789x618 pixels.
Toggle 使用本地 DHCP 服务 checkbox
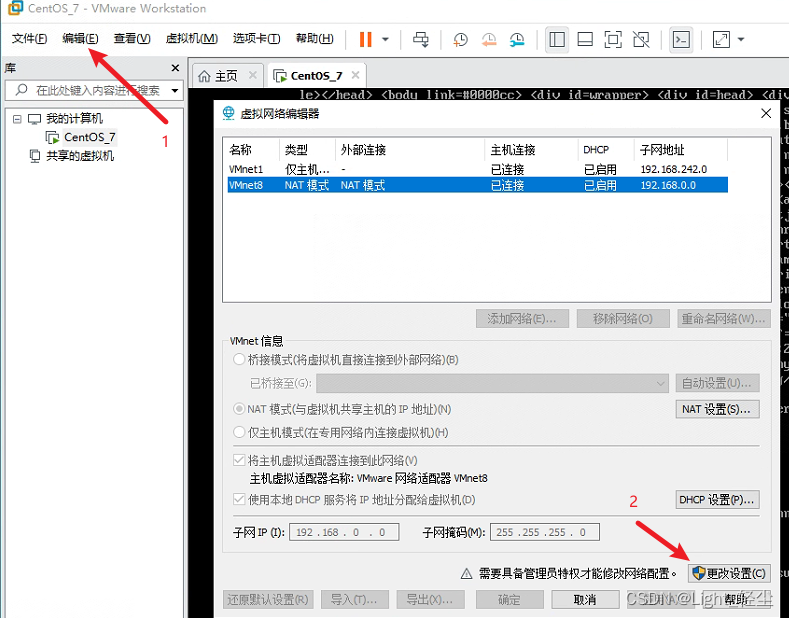point(239,500)
